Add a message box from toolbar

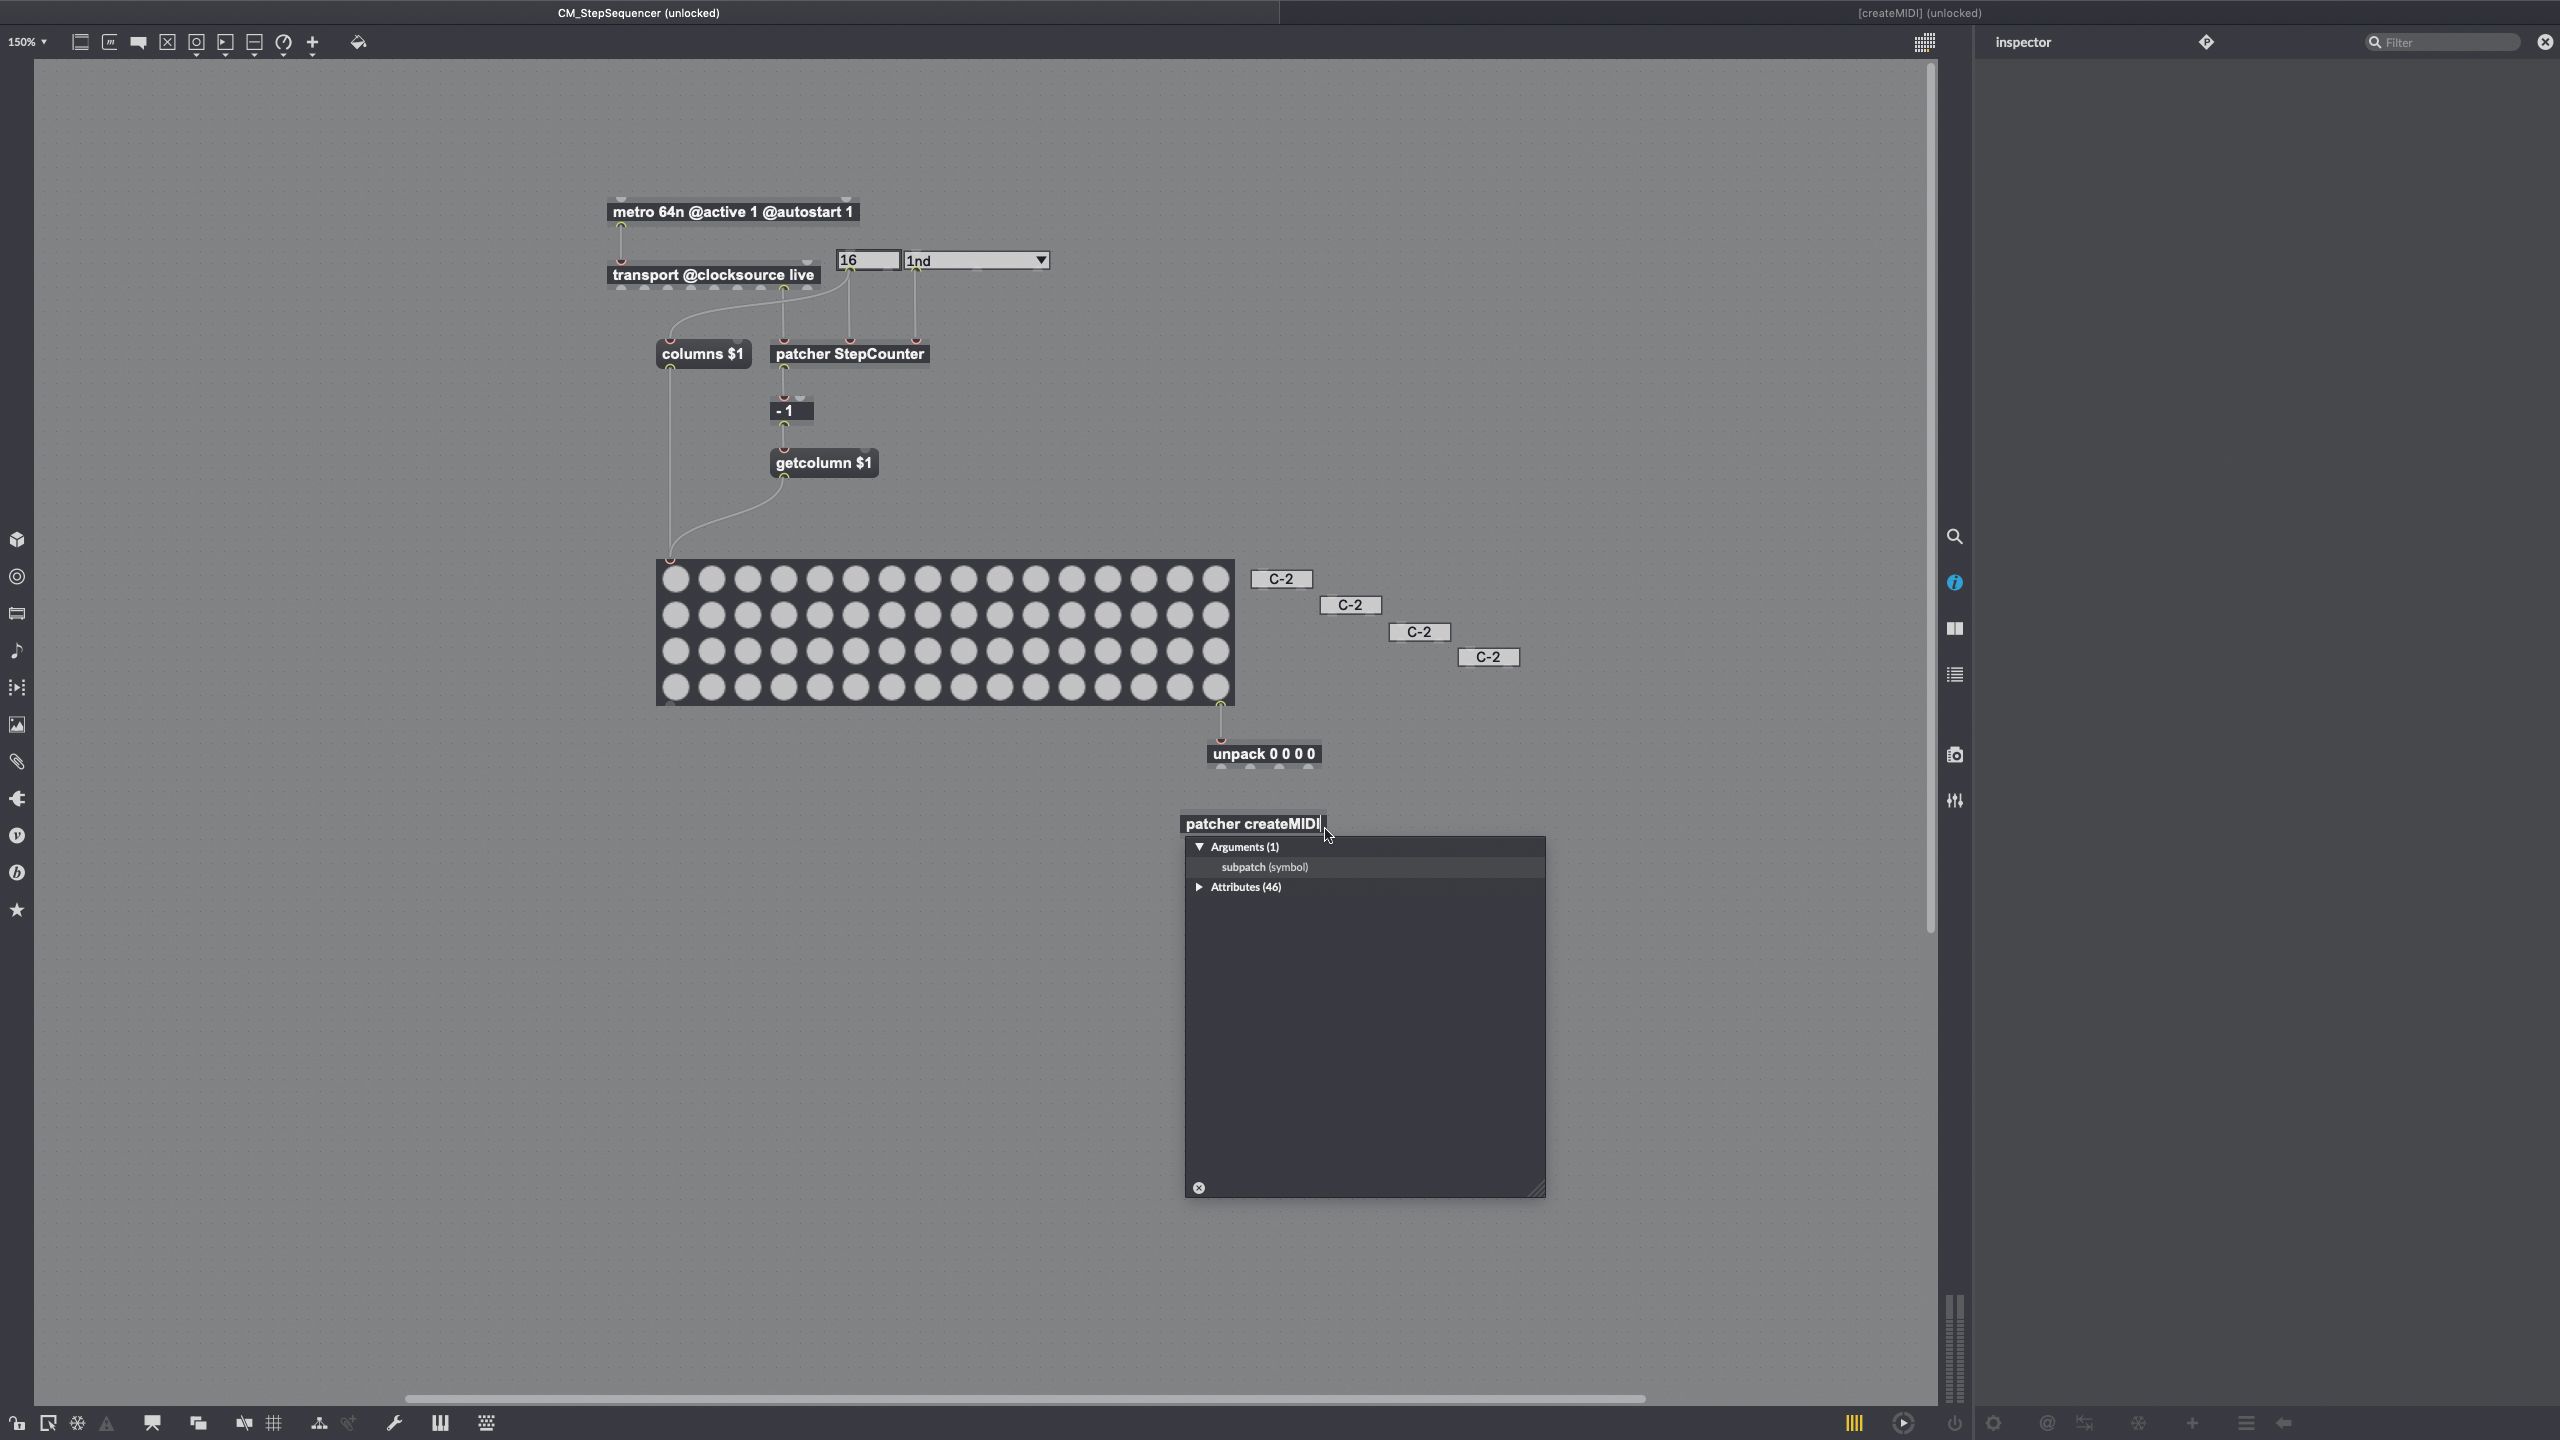(109, 42)
